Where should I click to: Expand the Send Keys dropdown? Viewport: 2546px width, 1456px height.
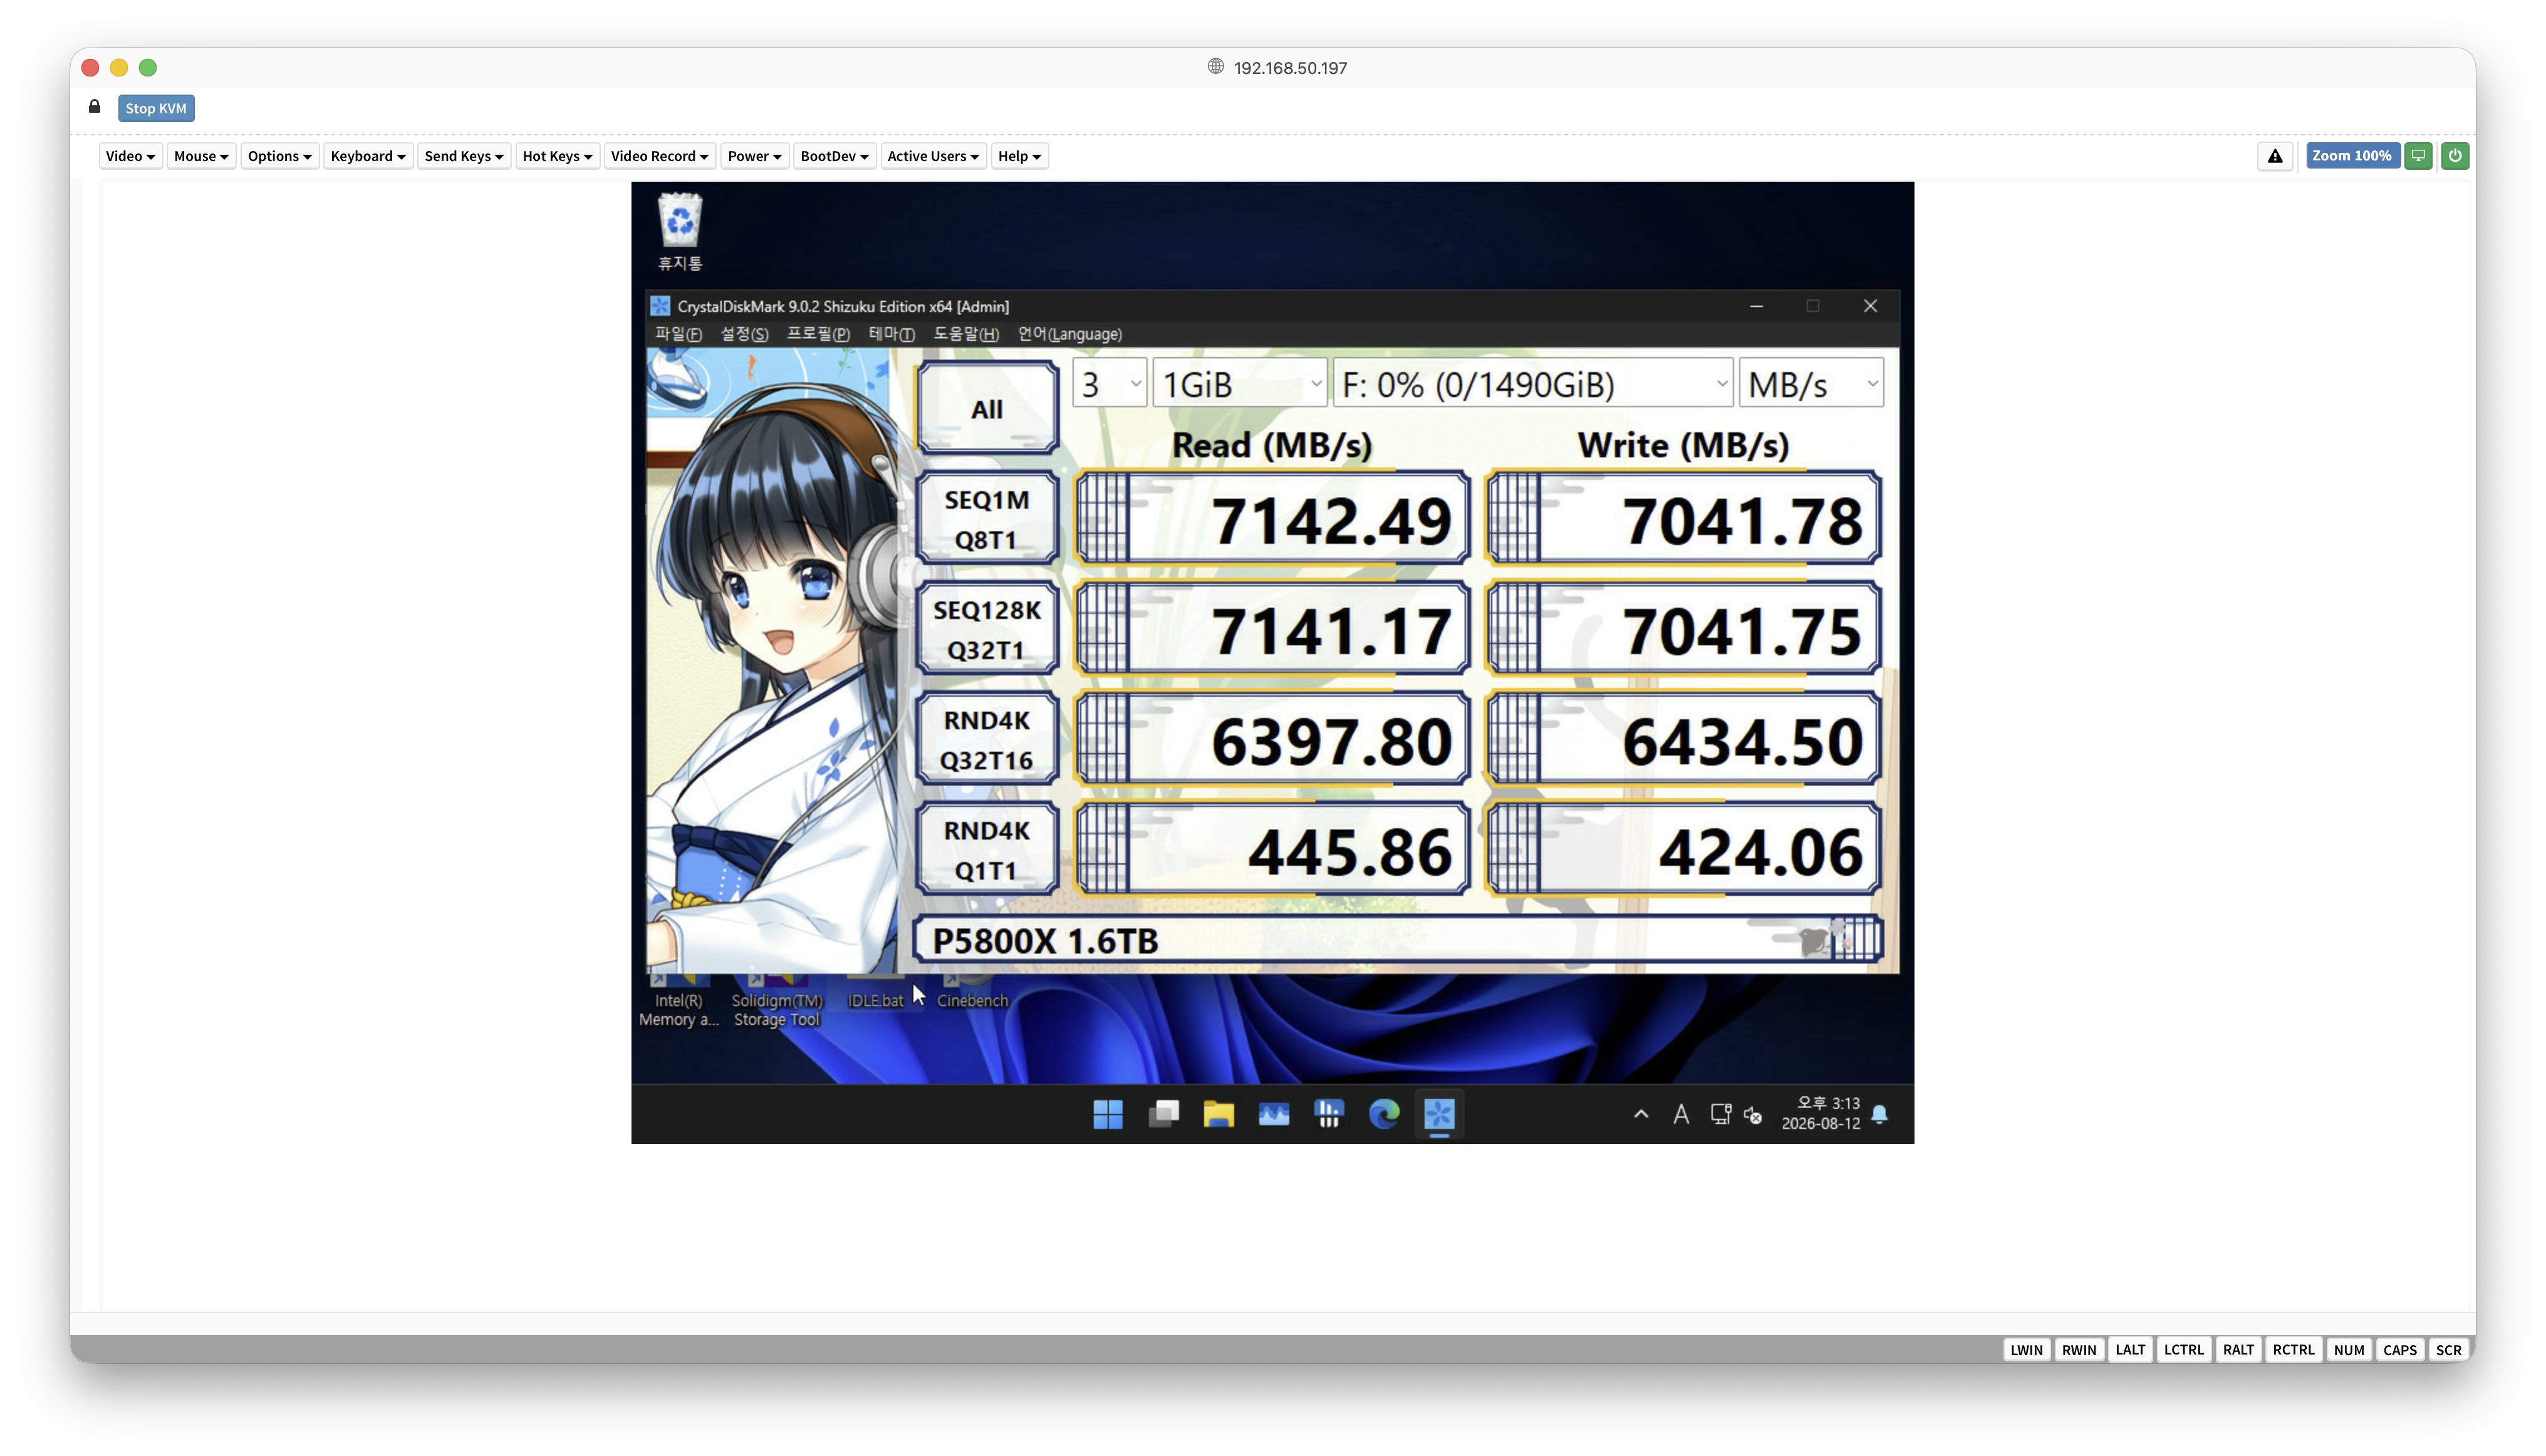(x=464, y=156)
